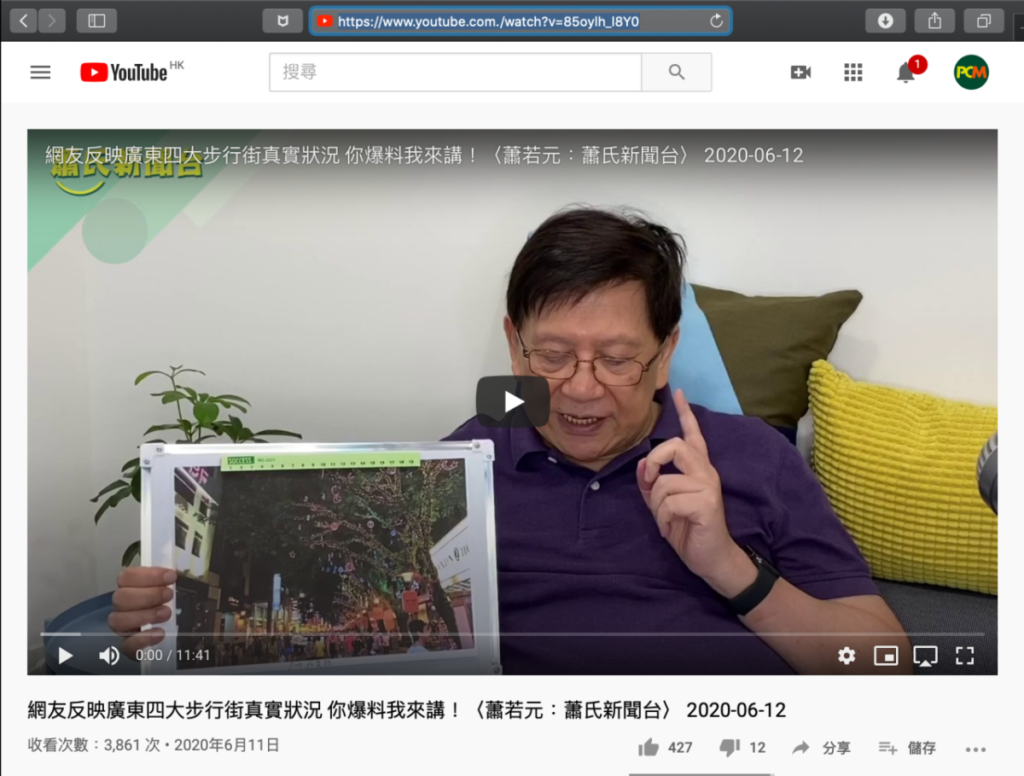Open the YouTube apps grid icon
Image resolution: width=1024 pixels, height=776 pixels.
pyautogui.click(x=853, y=72)
